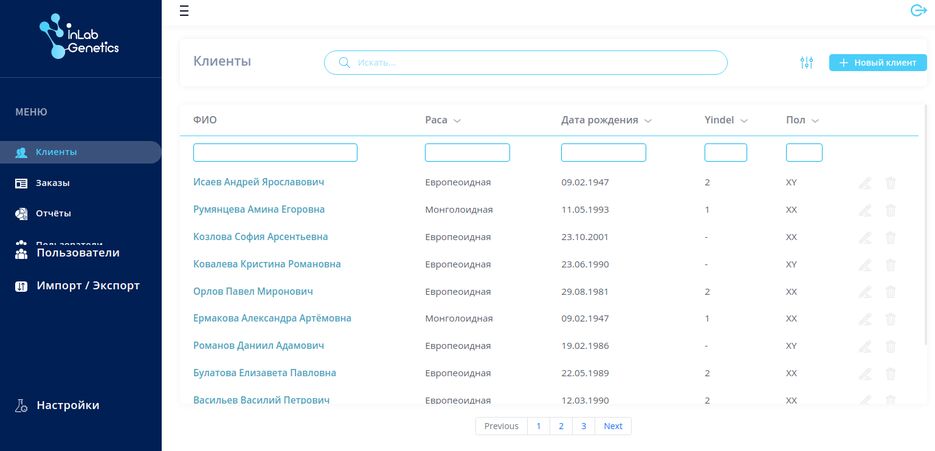Viewport: 935px width, 451px height.
Task: Go to the Next page of results
Action: 613,426
